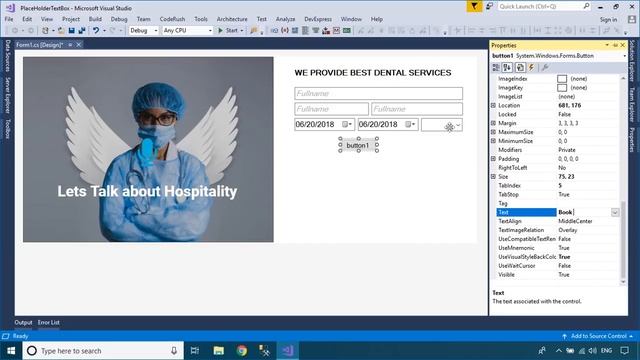Image resolution: width=640 pixels, height=360 pixels.
Task: Toggle pin on the Form1.cs [Design] tab
Action: pyautogui.click(x=70, y=45)
